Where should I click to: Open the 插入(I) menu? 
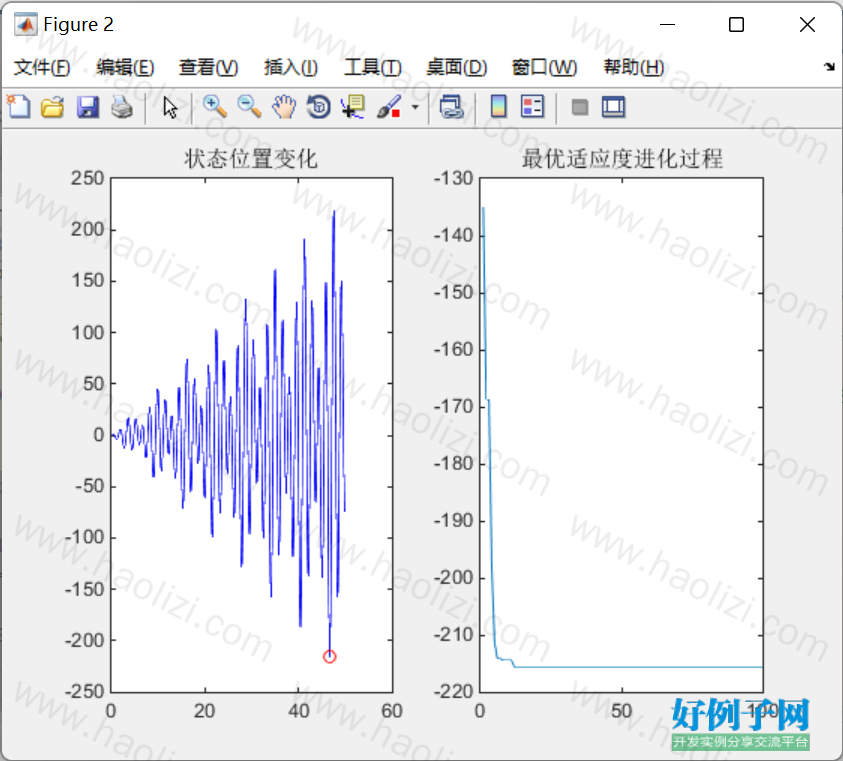click(291, 67)
